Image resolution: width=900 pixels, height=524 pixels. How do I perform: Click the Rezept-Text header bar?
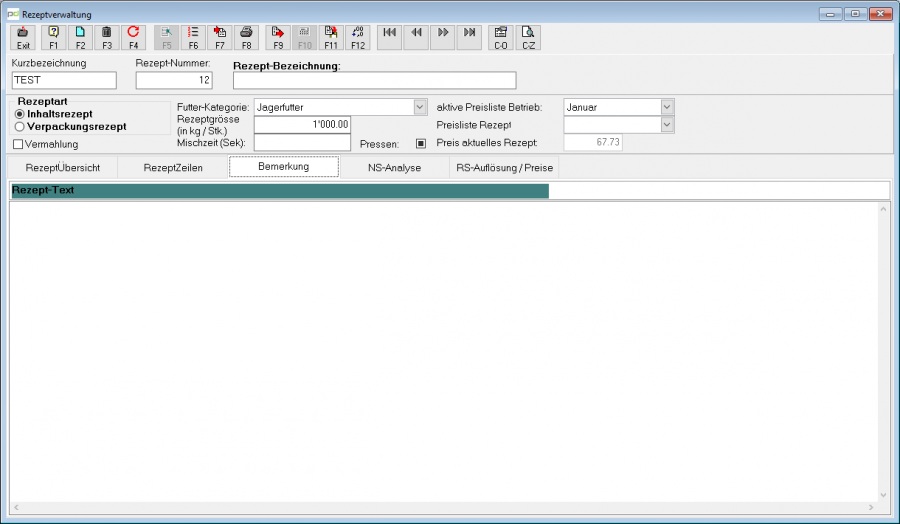pos(280,191)
